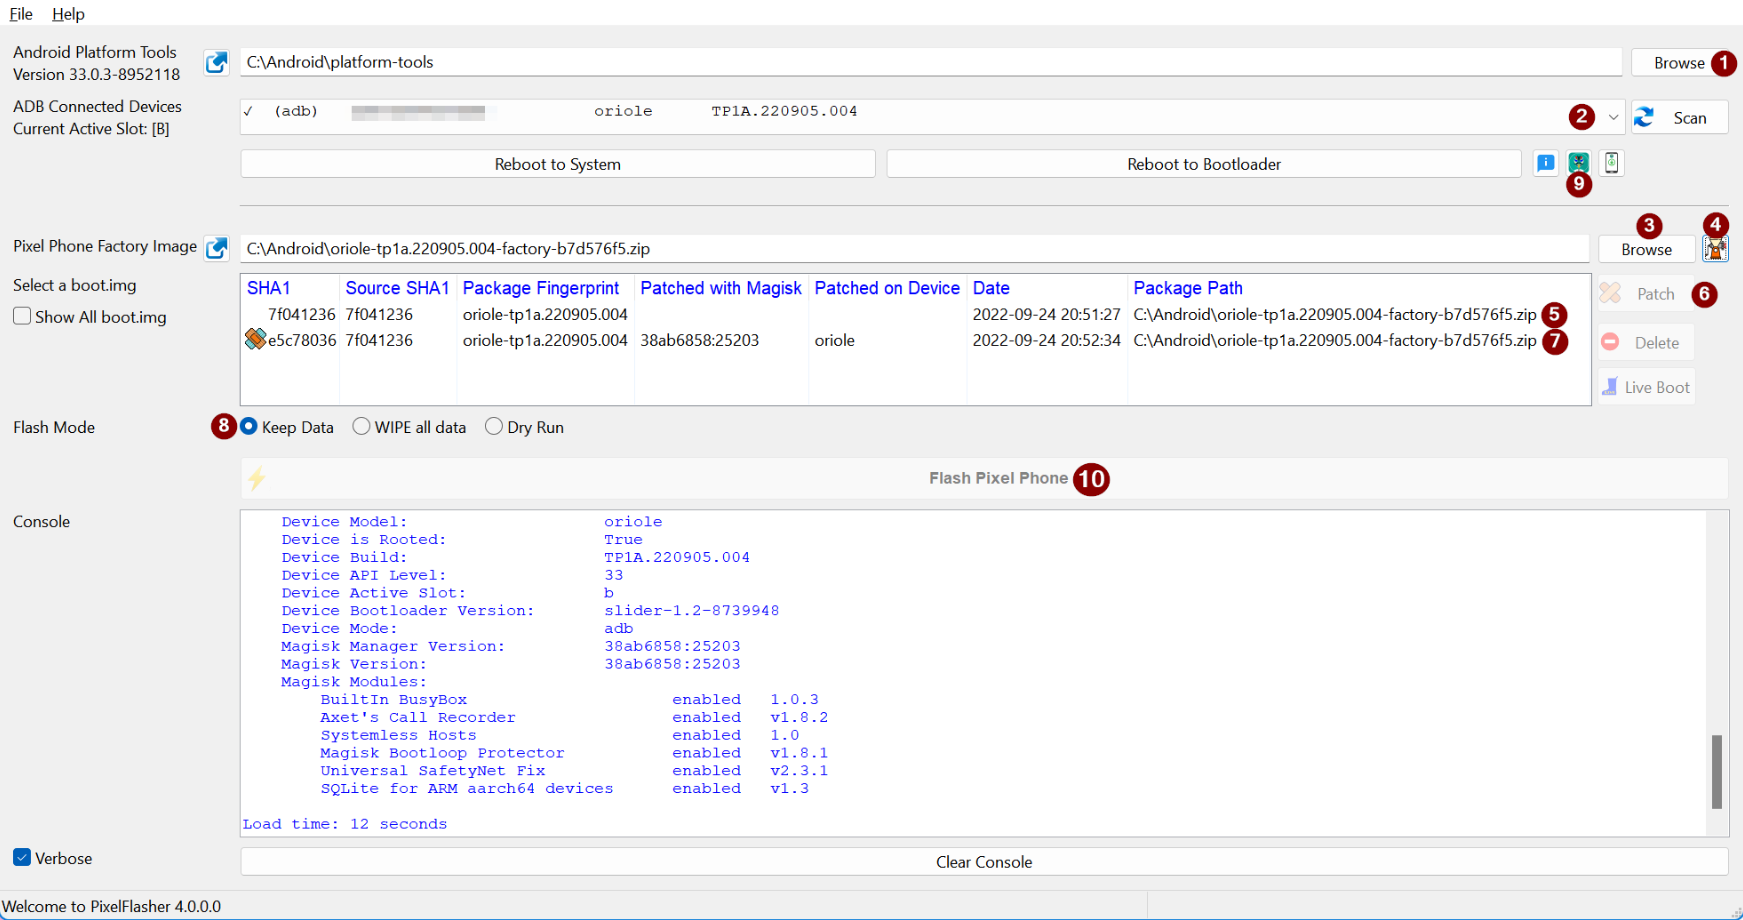Click the Scan devices button
This screenshot has width=1743, height=920.
[x=1680, y=118]
